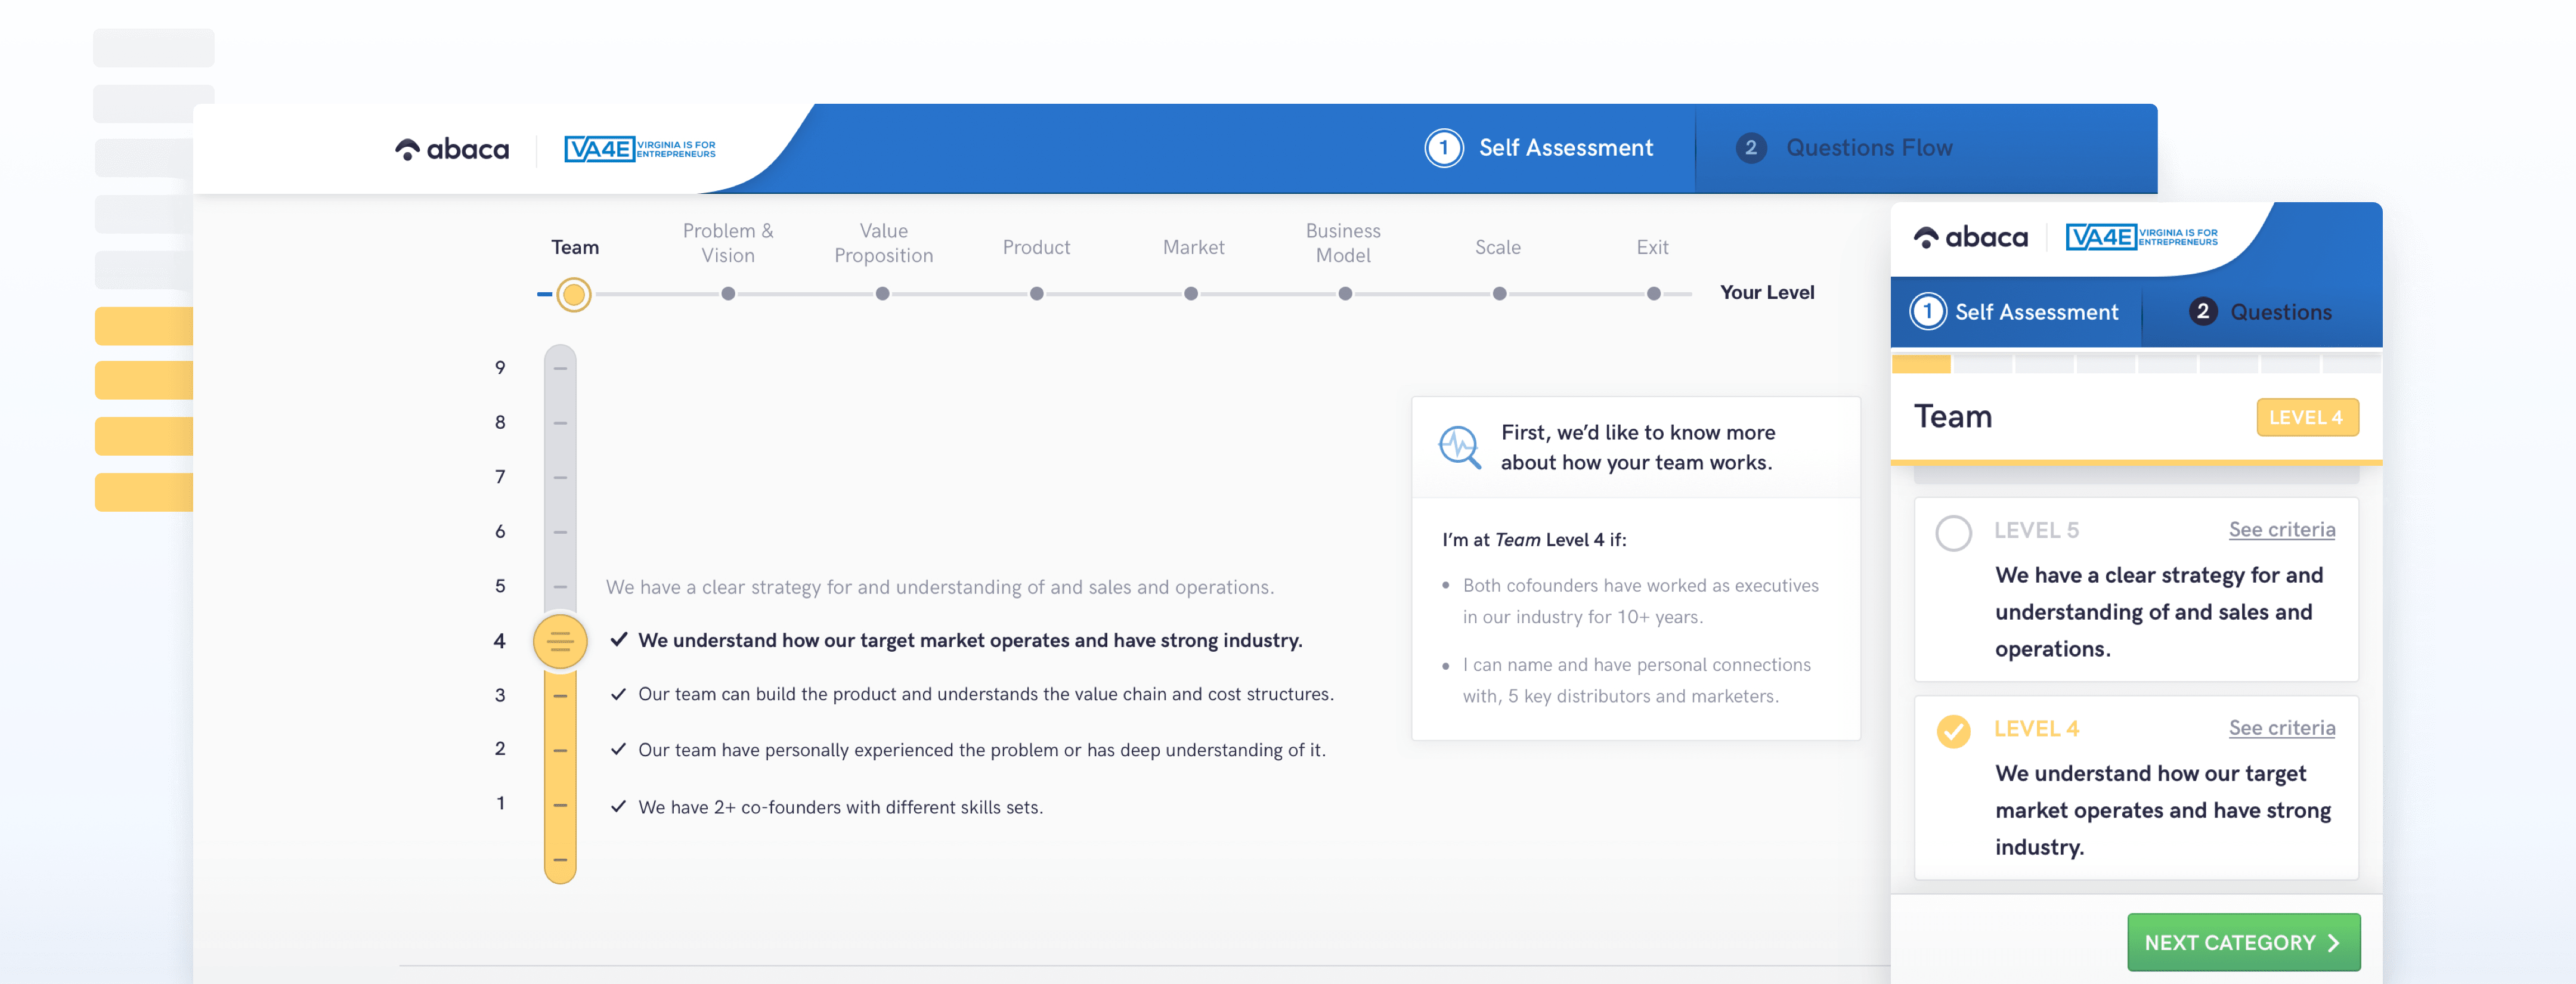Click the abaca logo in the main header
This screenshot has width=2576, height=984.
coord(452,149)
